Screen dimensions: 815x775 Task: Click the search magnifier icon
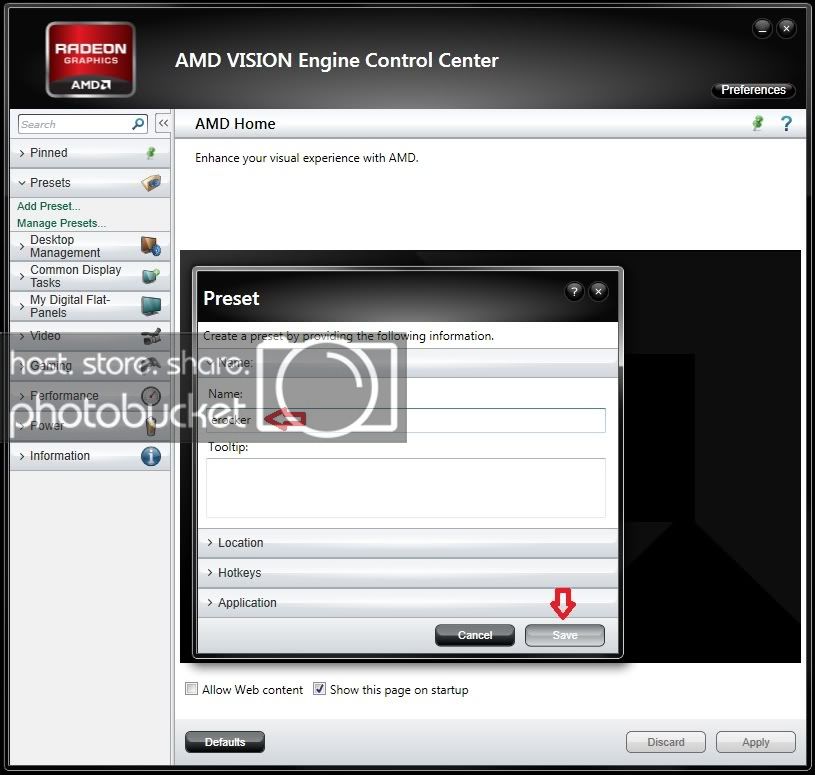pos(138,124)
